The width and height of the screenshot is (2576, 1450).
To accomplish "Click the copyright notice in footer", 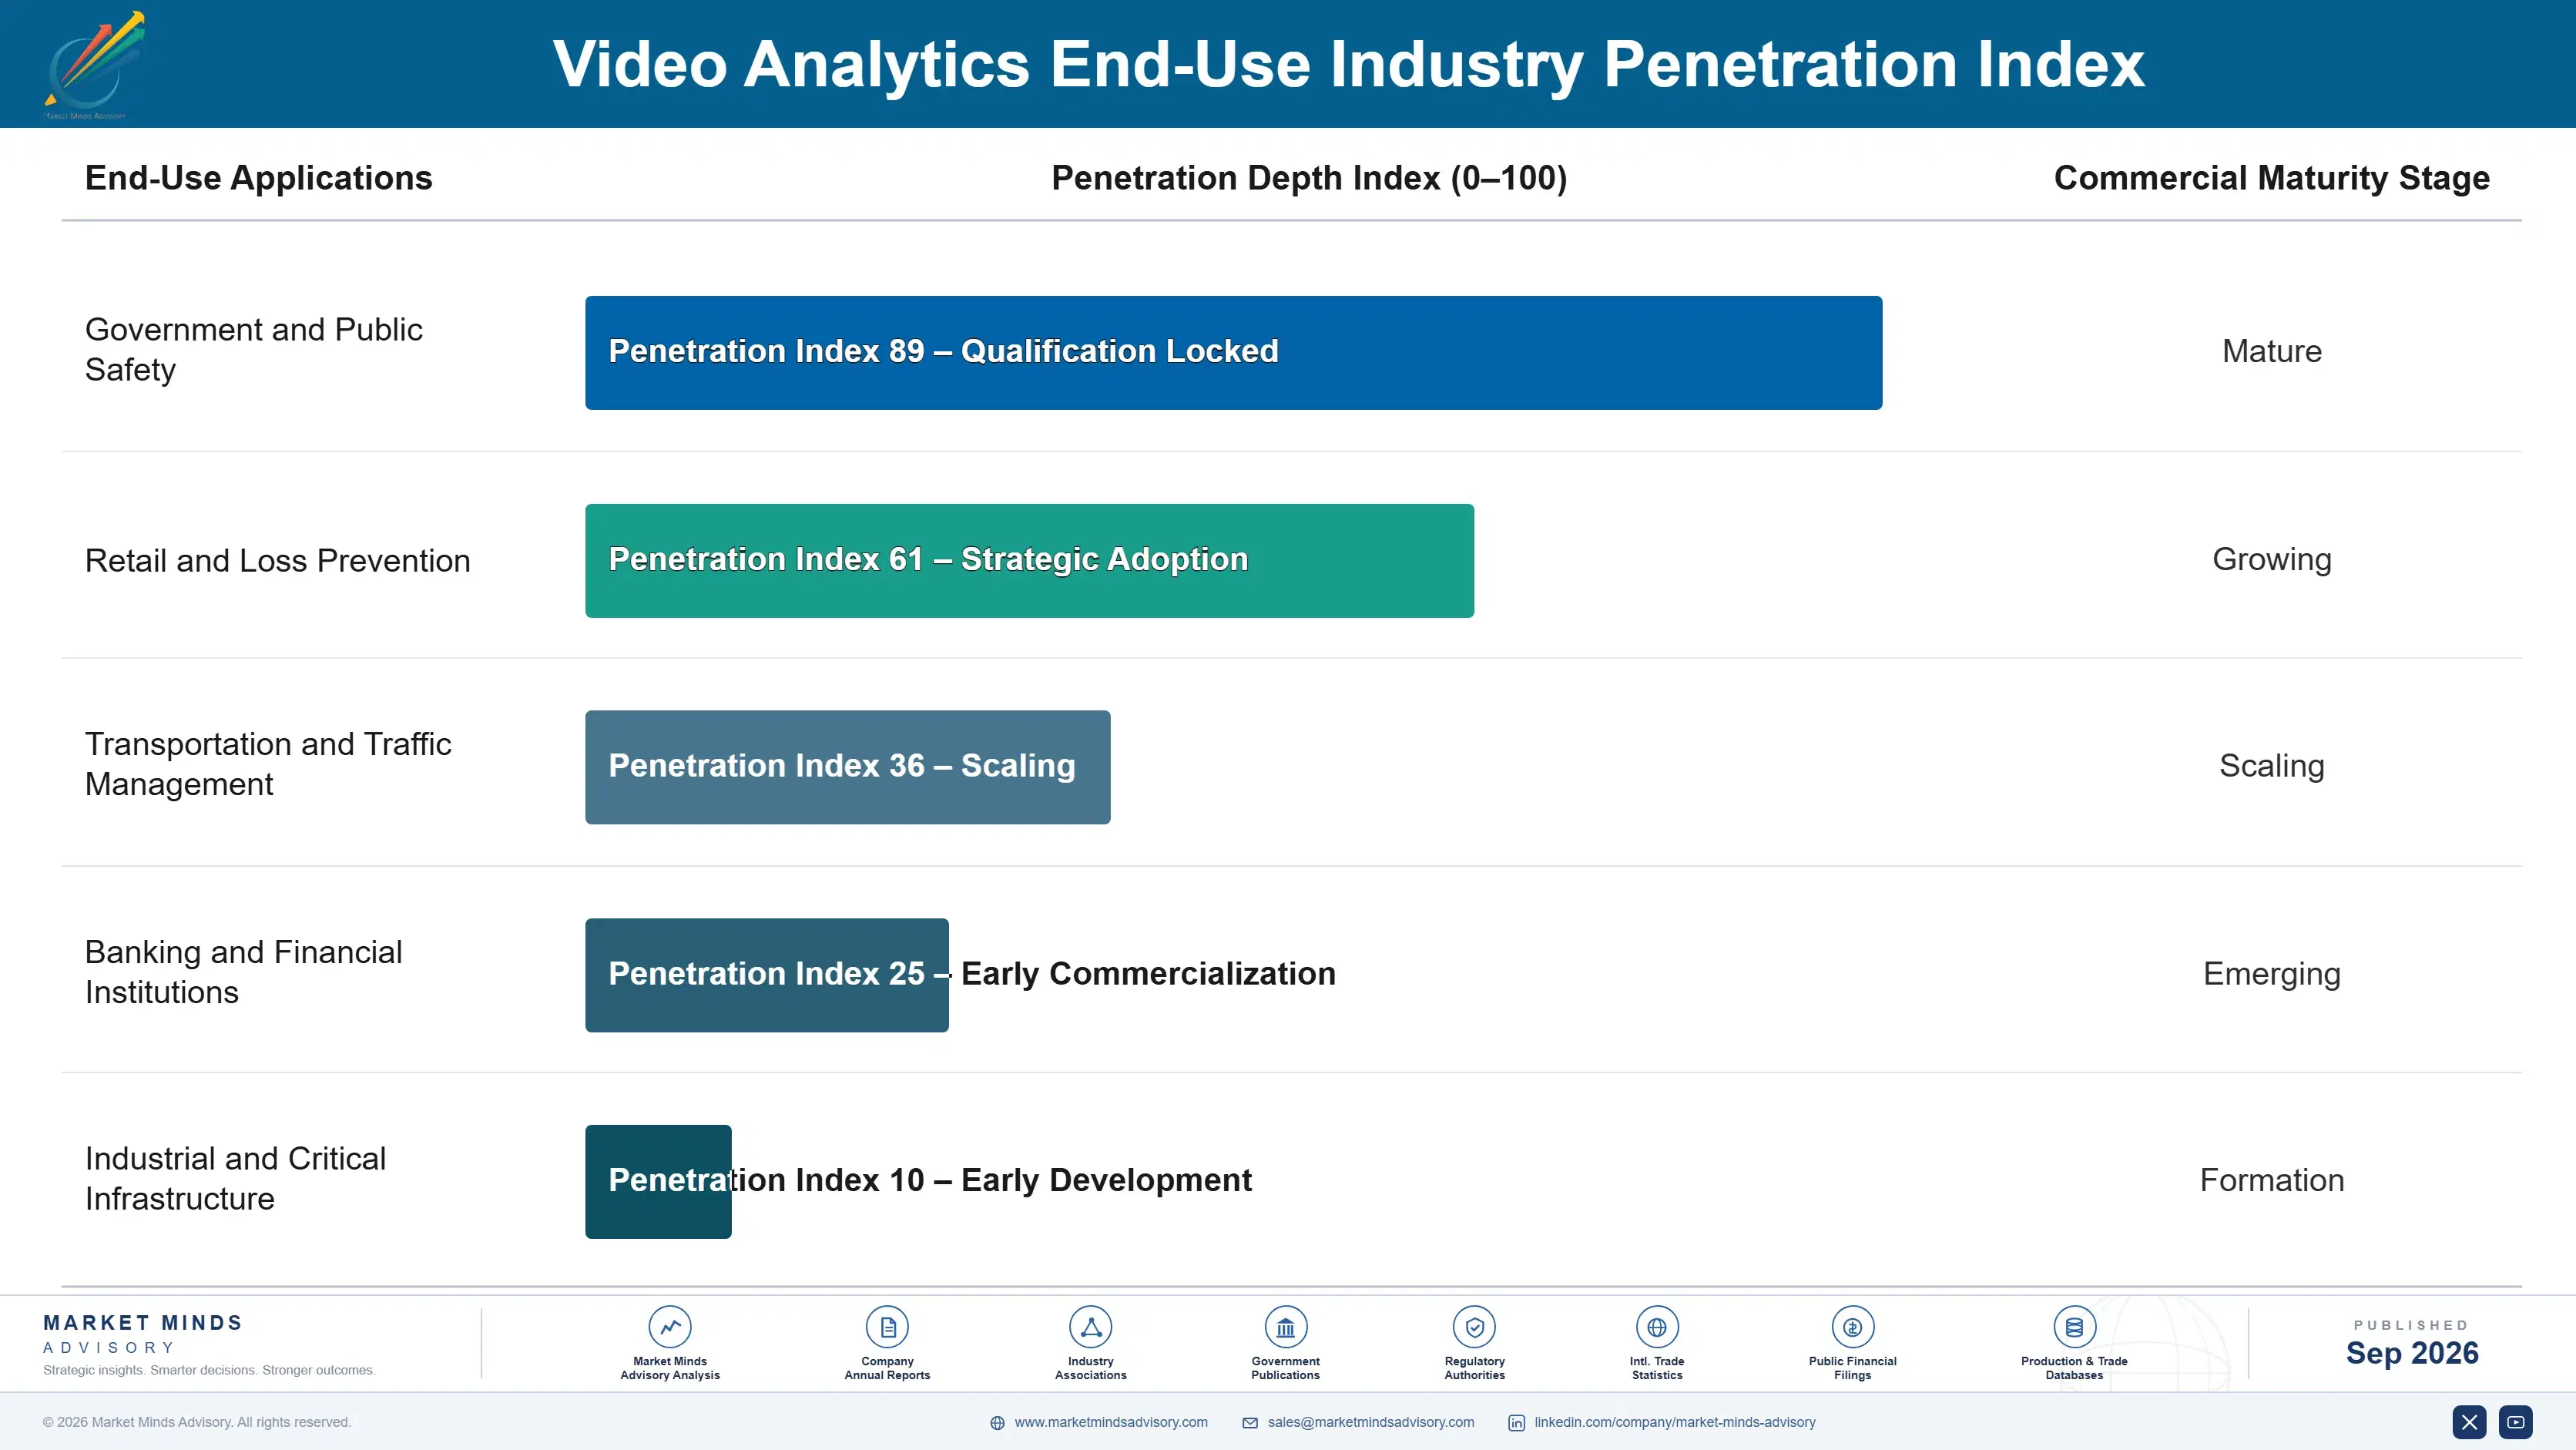I will pos(197,1422).
